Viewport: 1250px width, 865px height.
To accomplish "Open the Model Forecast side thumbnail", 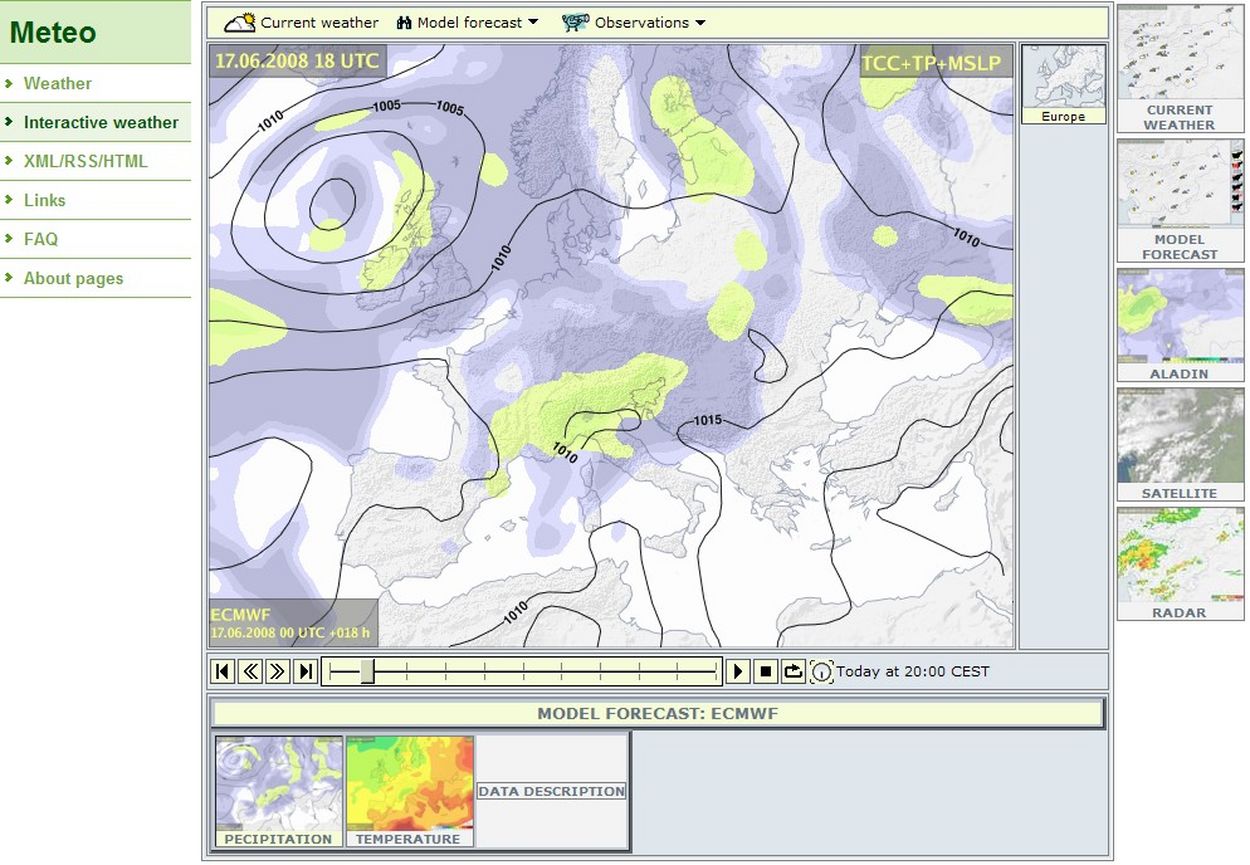I will click(x=1180, y=201).
